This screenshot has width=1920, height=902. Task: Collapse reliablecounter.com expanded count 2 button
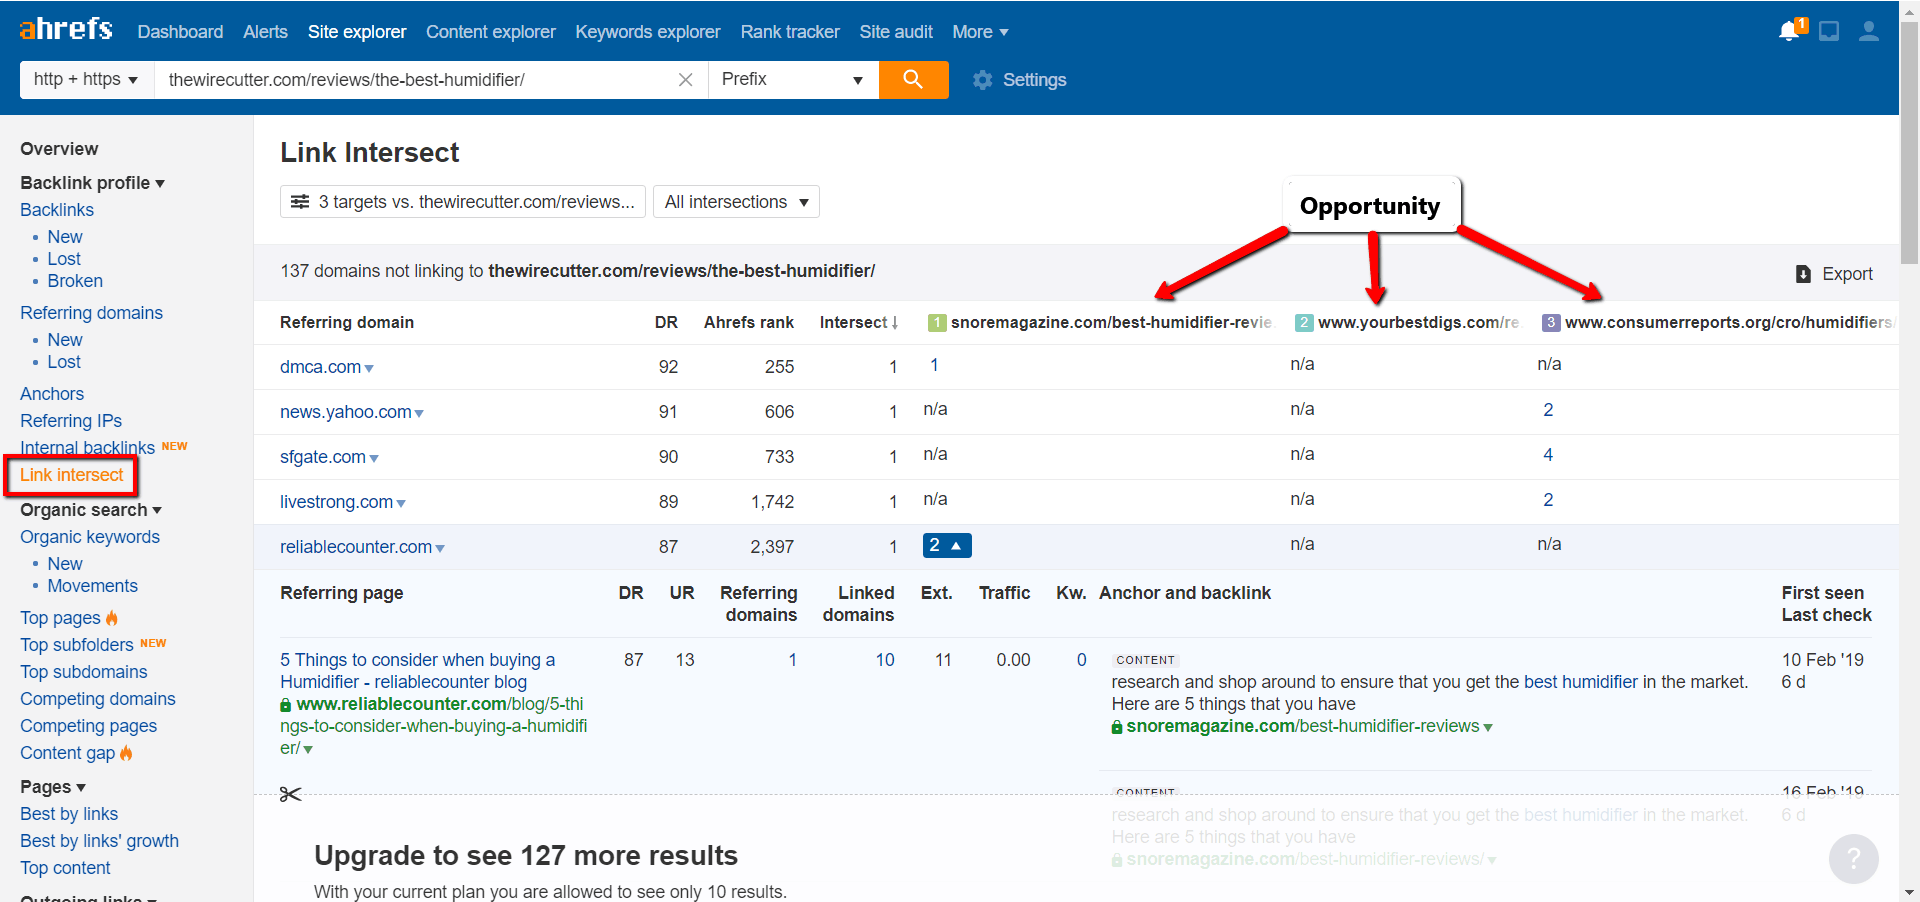point(947,545)
